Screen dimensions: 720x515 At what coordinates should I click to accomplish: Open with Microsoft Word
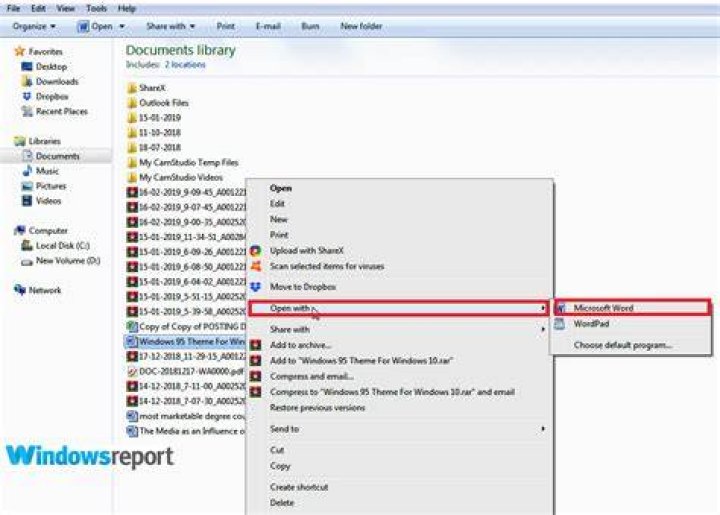(x=631, y=308)
